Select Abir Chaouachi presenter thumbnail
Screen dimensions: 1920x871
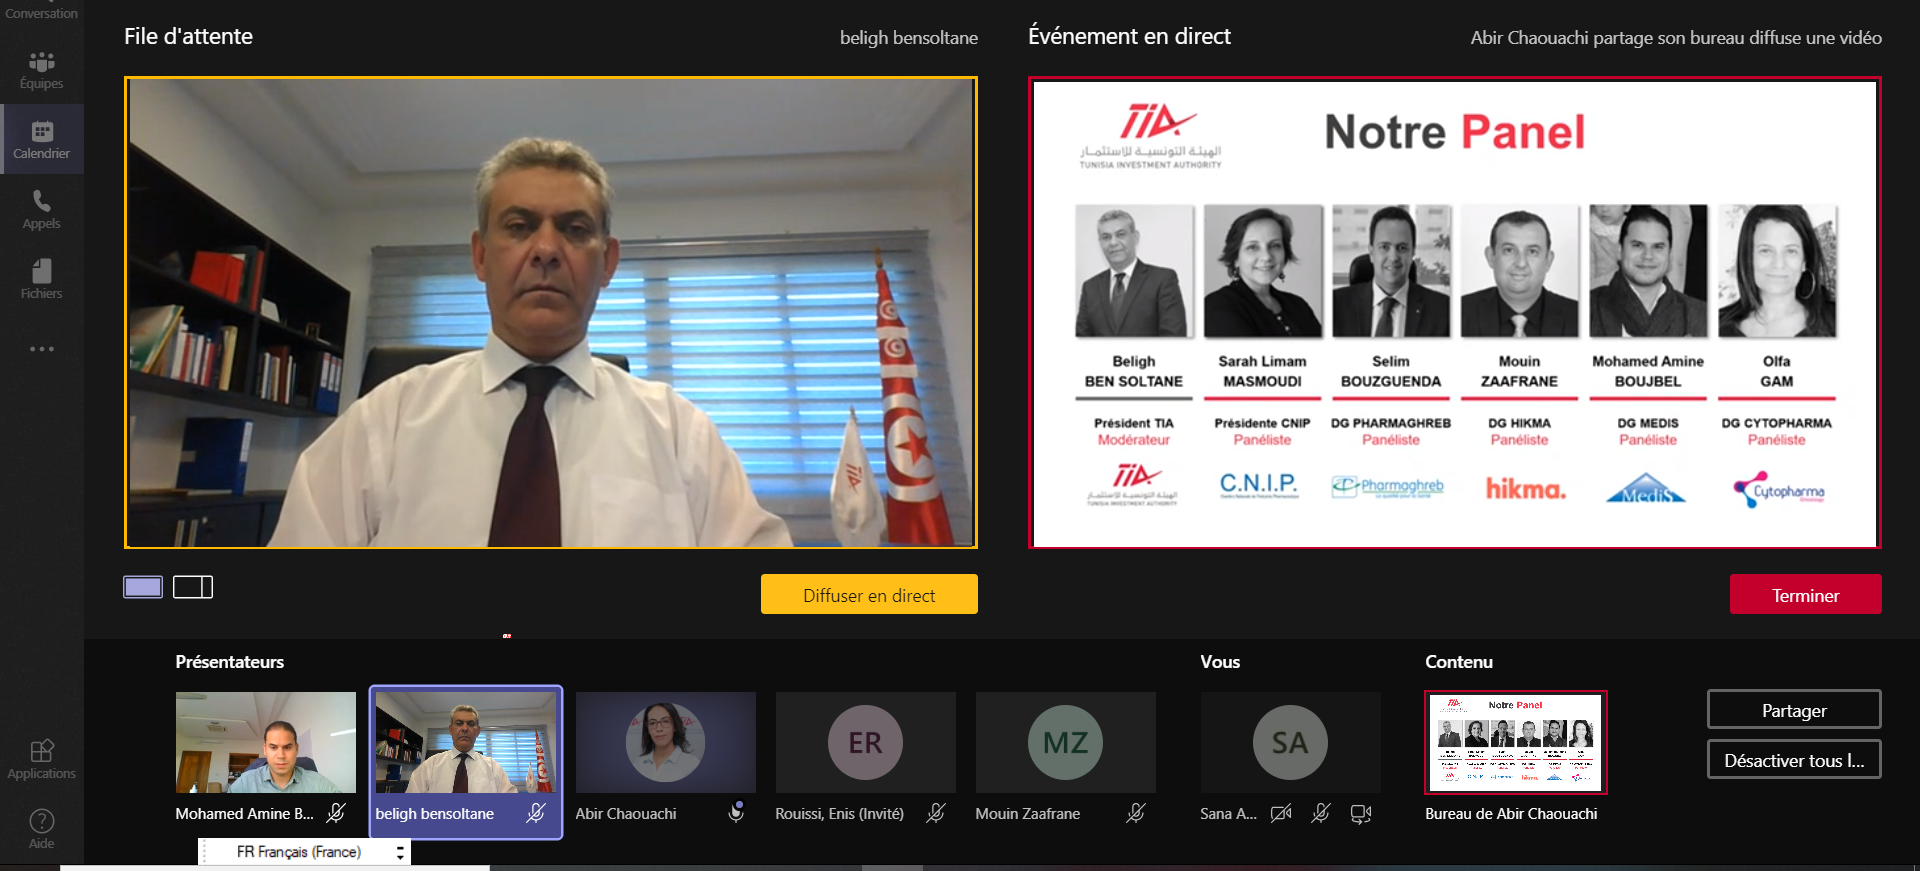click(666, 742)
